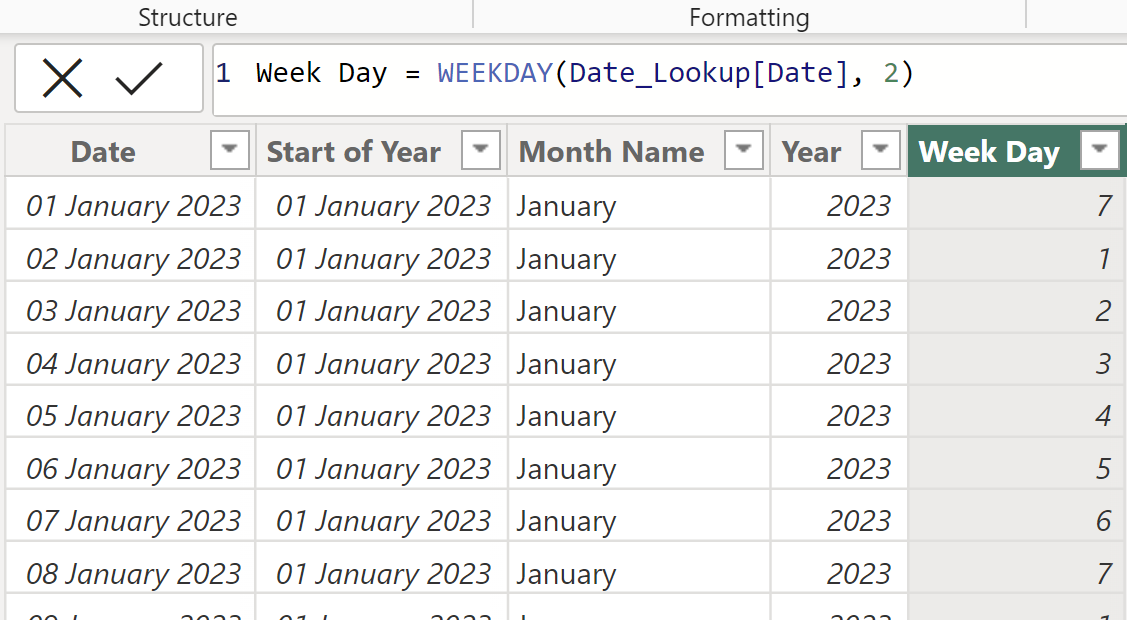The height and width of the screenshot is (620, 1127).
Task: Click the Formatting ribbon group label
Action: point(749,17)
